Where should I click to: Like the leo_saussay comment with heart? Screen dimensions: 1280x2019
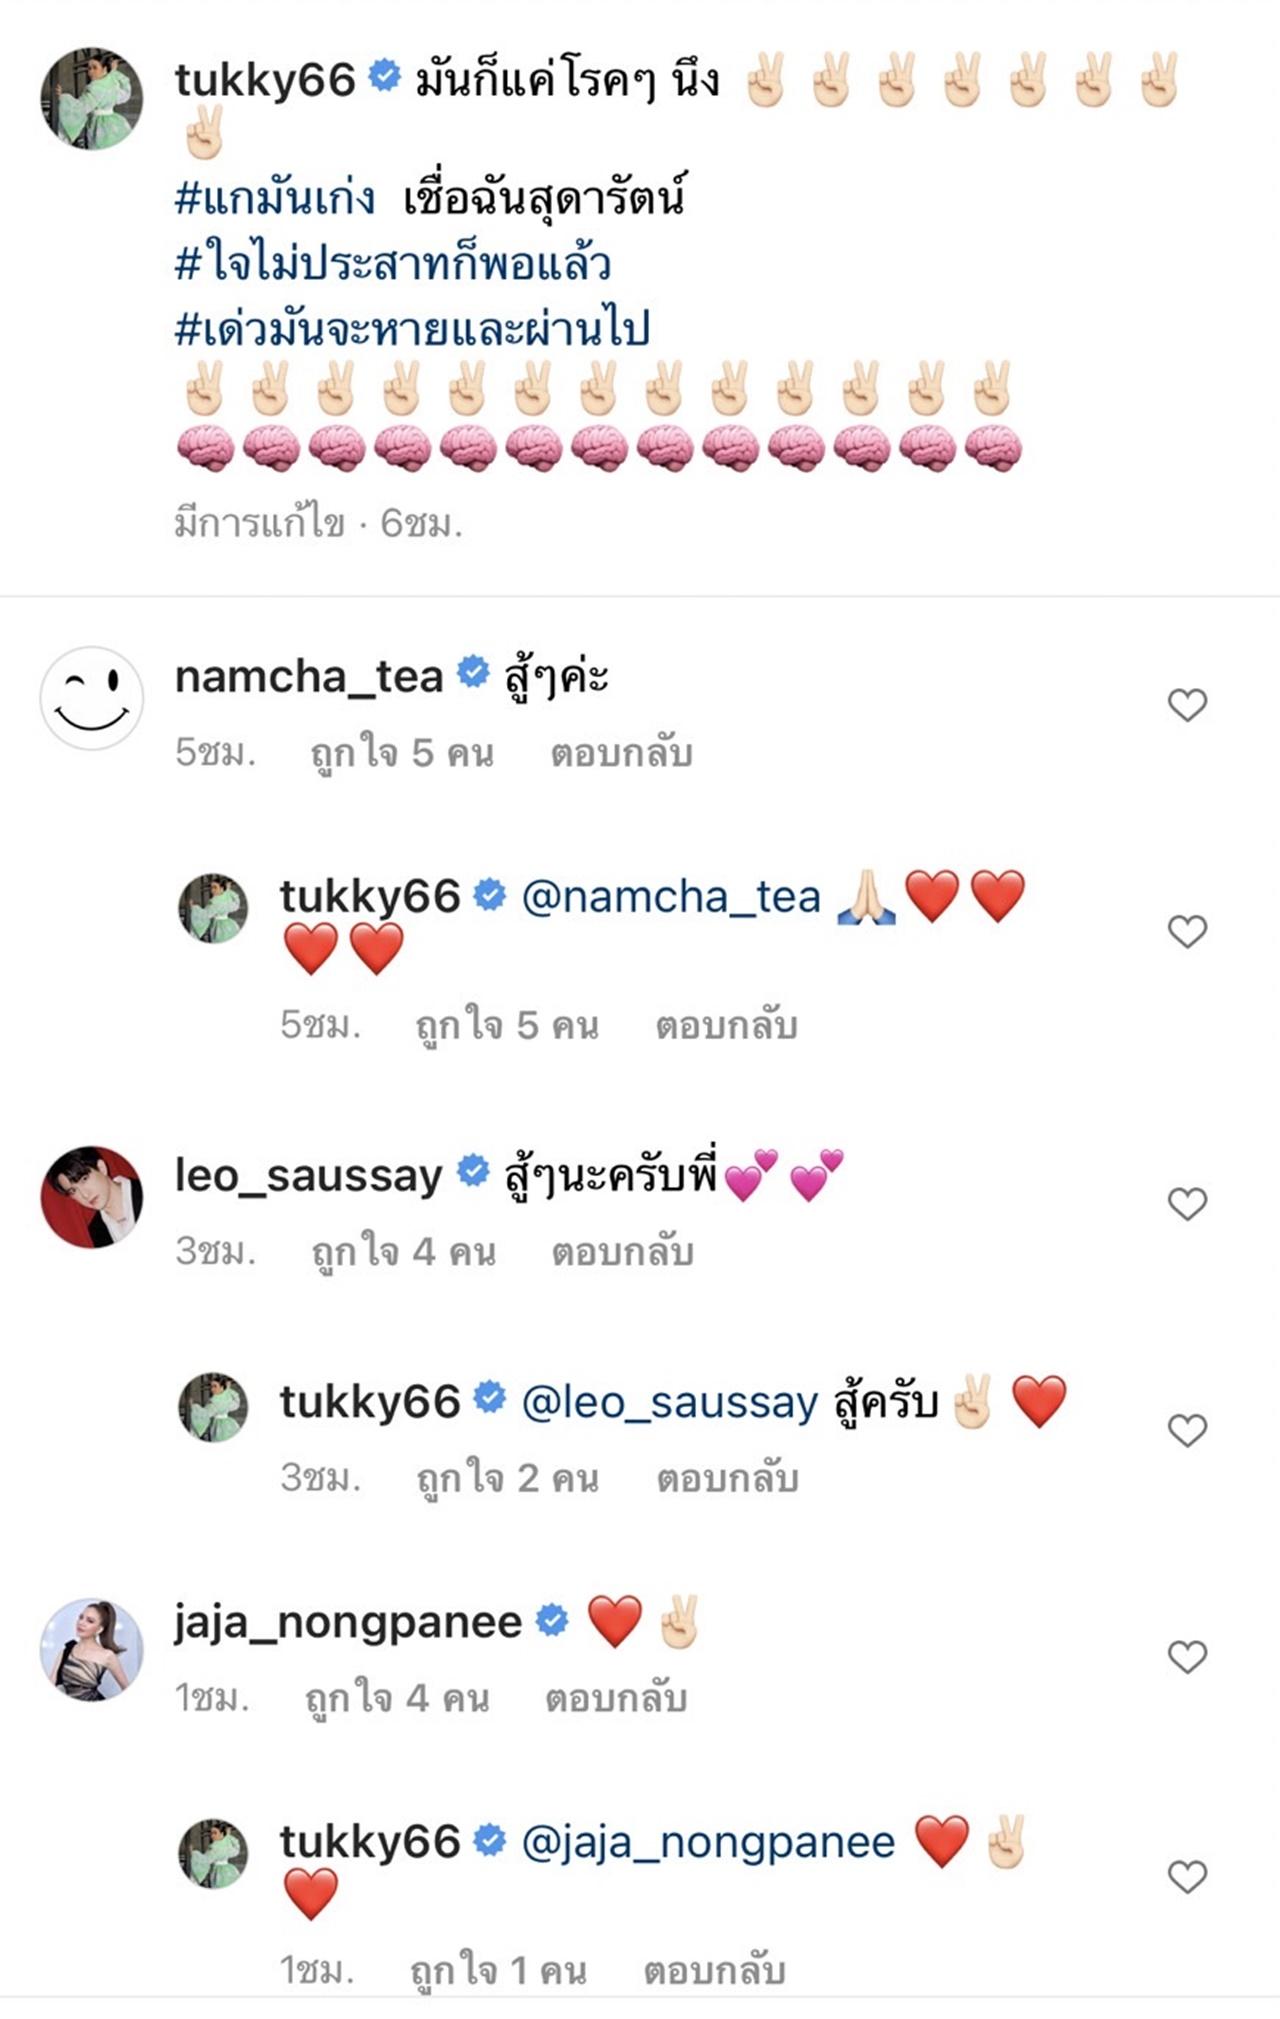(x=1187, y=1203)
